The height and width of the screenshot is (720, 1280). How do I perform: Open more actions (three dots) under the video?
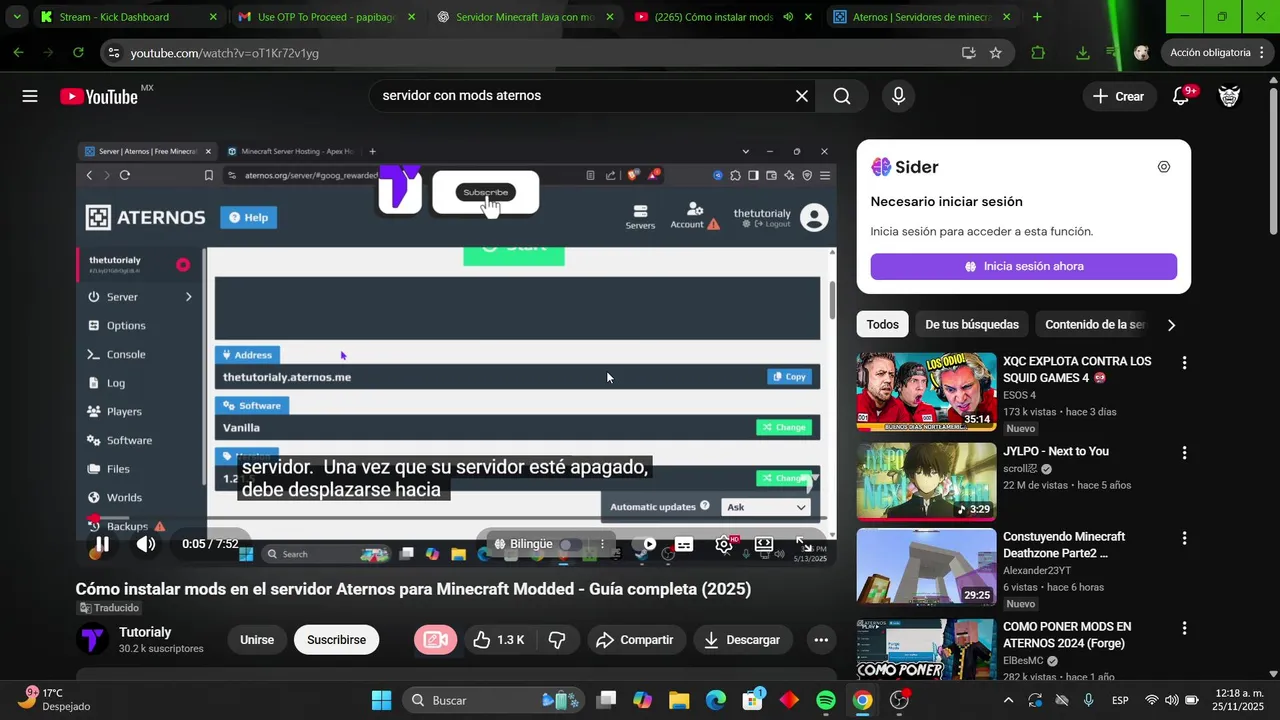(x=821, y=640)
